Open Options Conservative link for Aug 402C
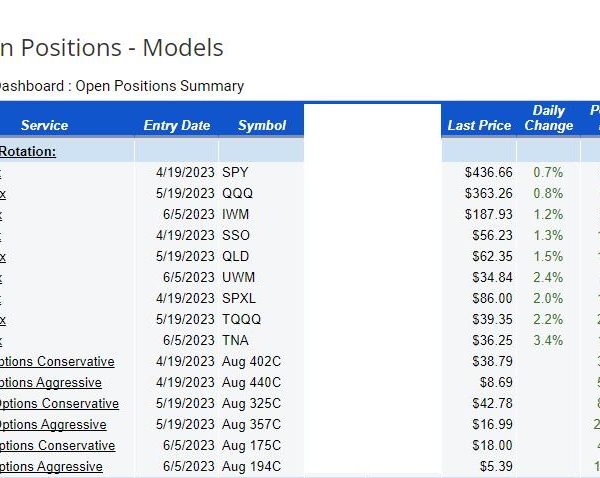Image resolution: width=600 pixels, height=478 pixels. 57,362
